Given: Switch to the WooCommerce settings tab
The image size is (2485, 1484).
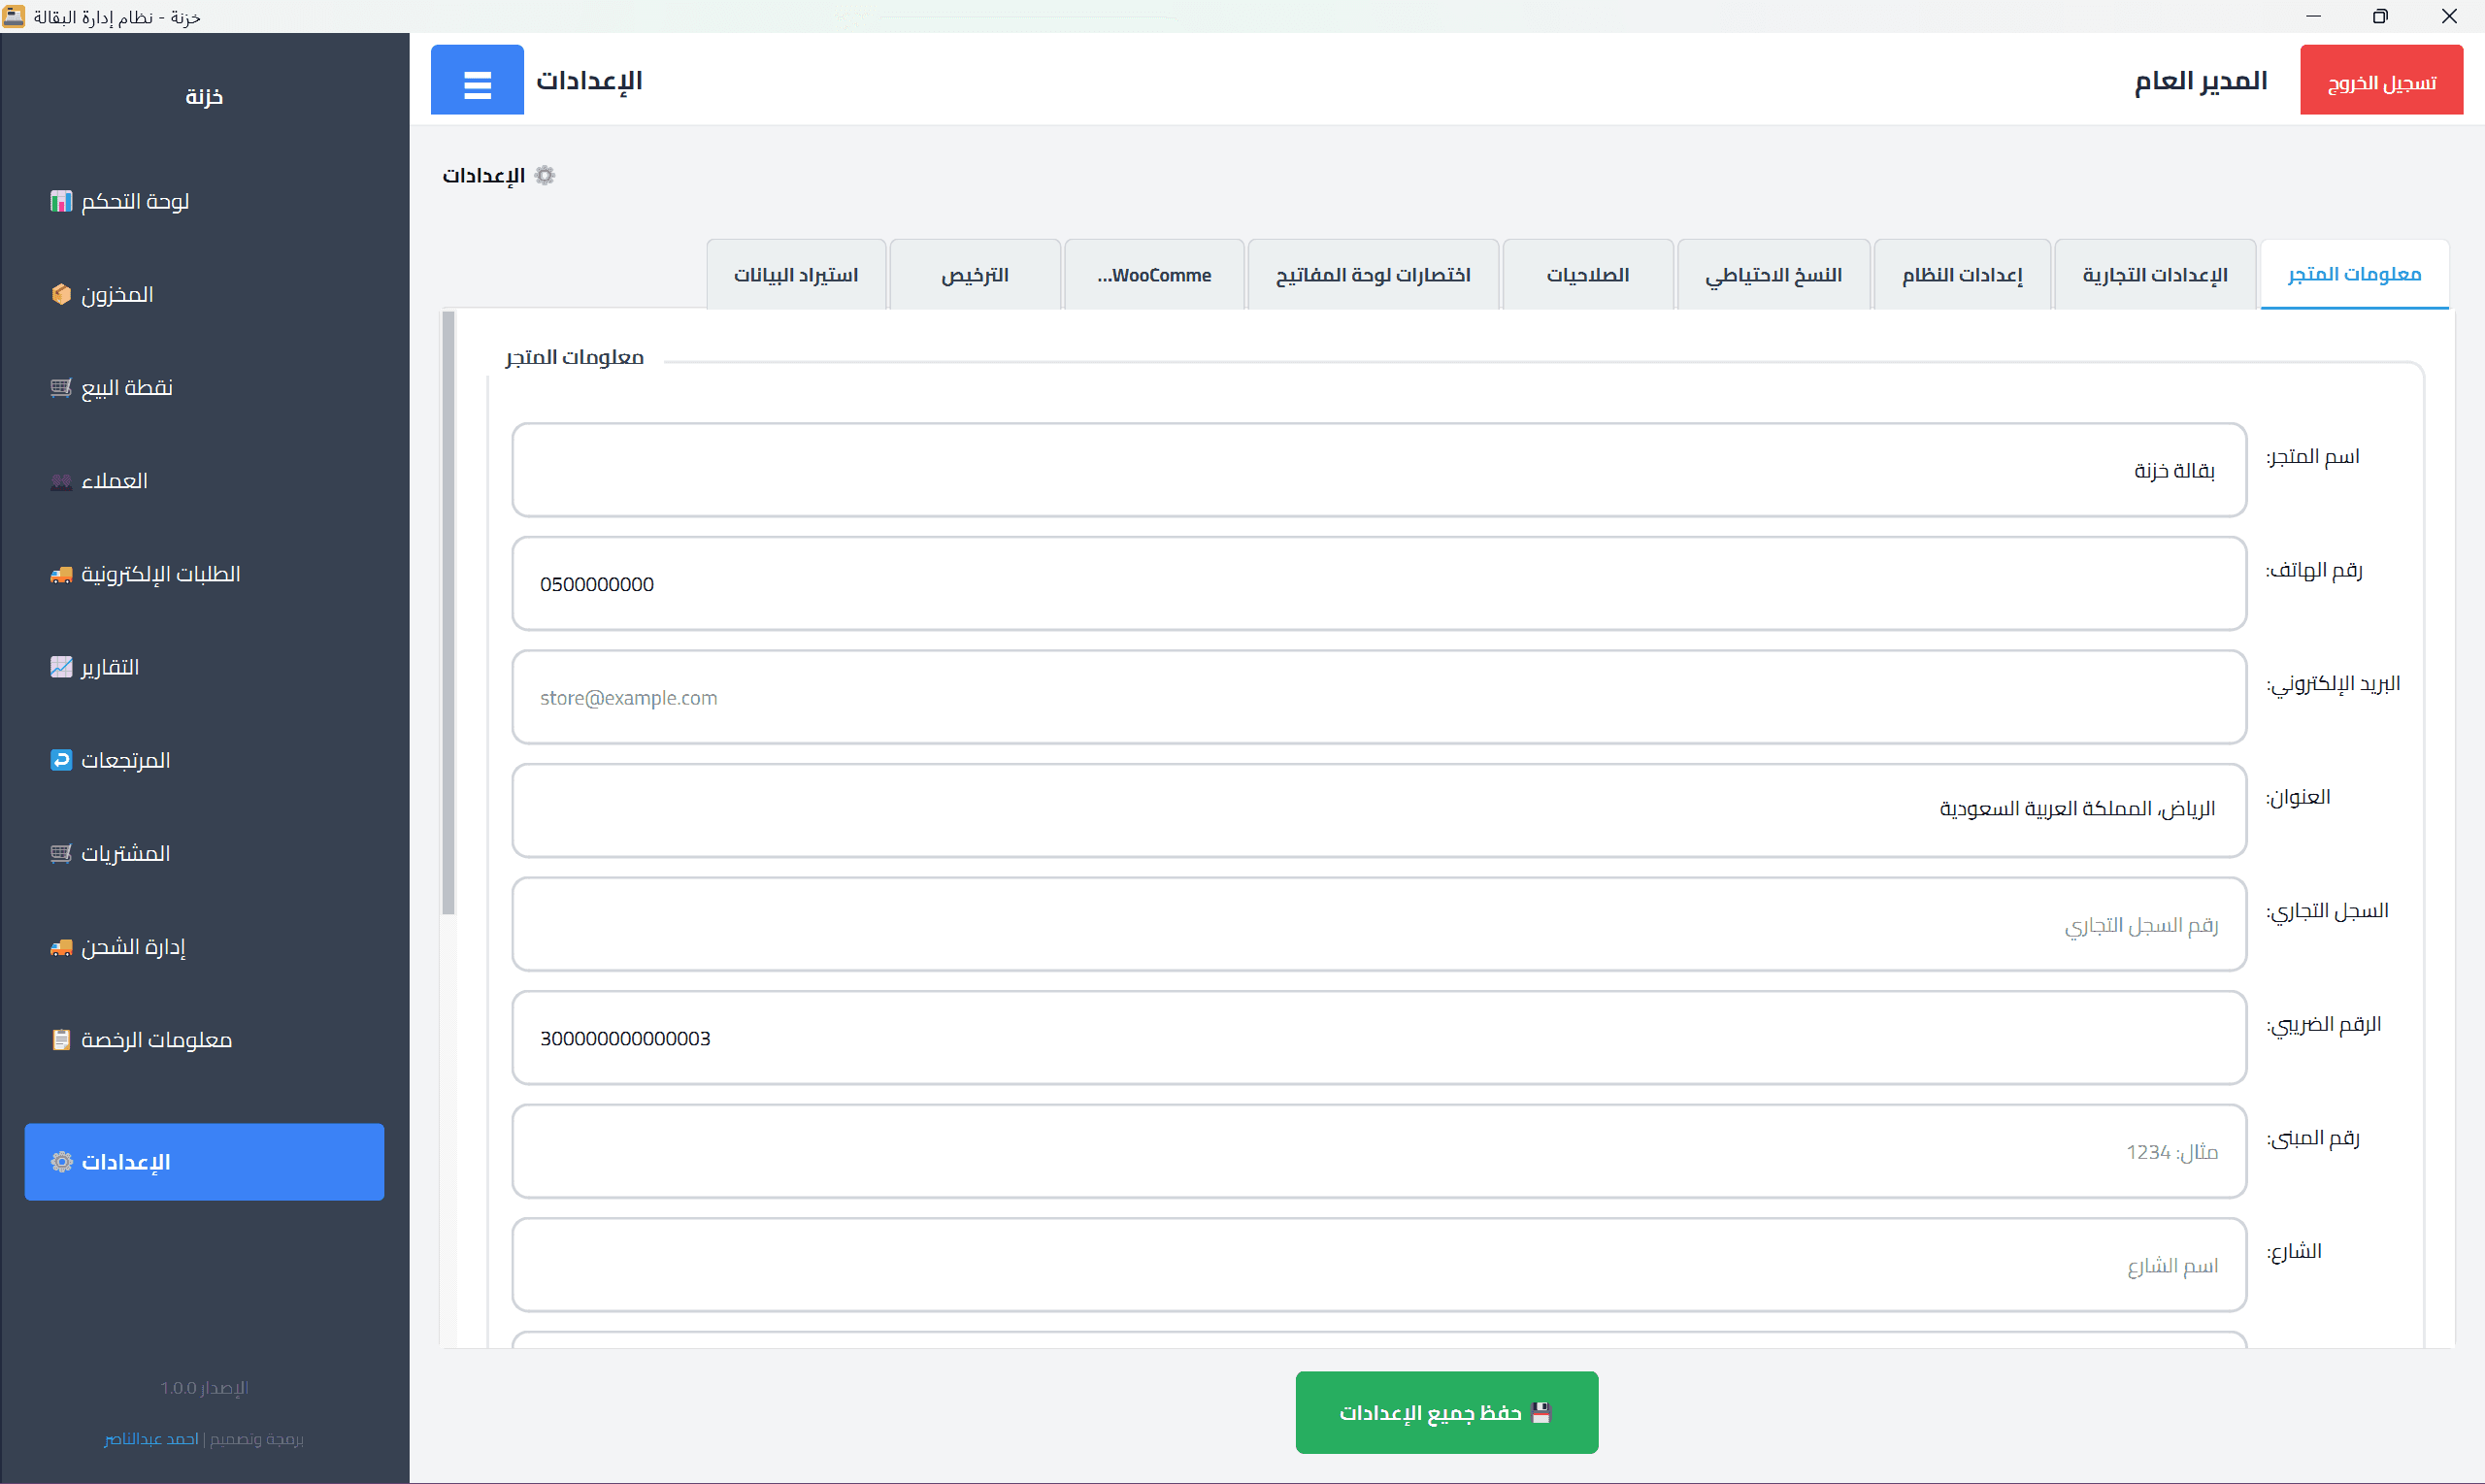Looking at the screenshot, I should 1154,275.
